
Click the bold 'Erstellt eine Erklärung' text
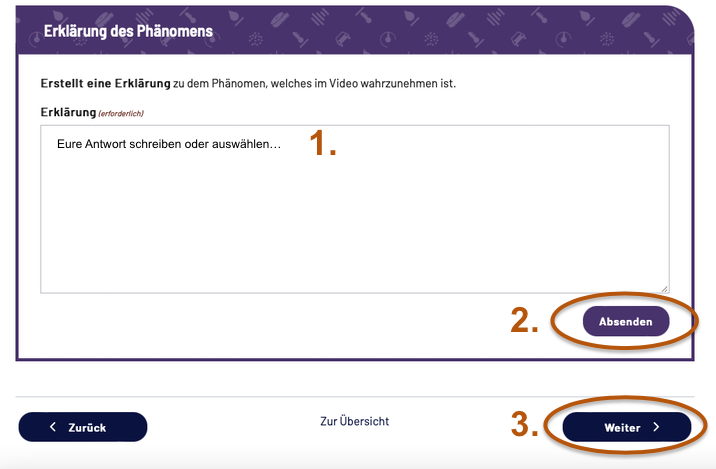pos(105,83)
